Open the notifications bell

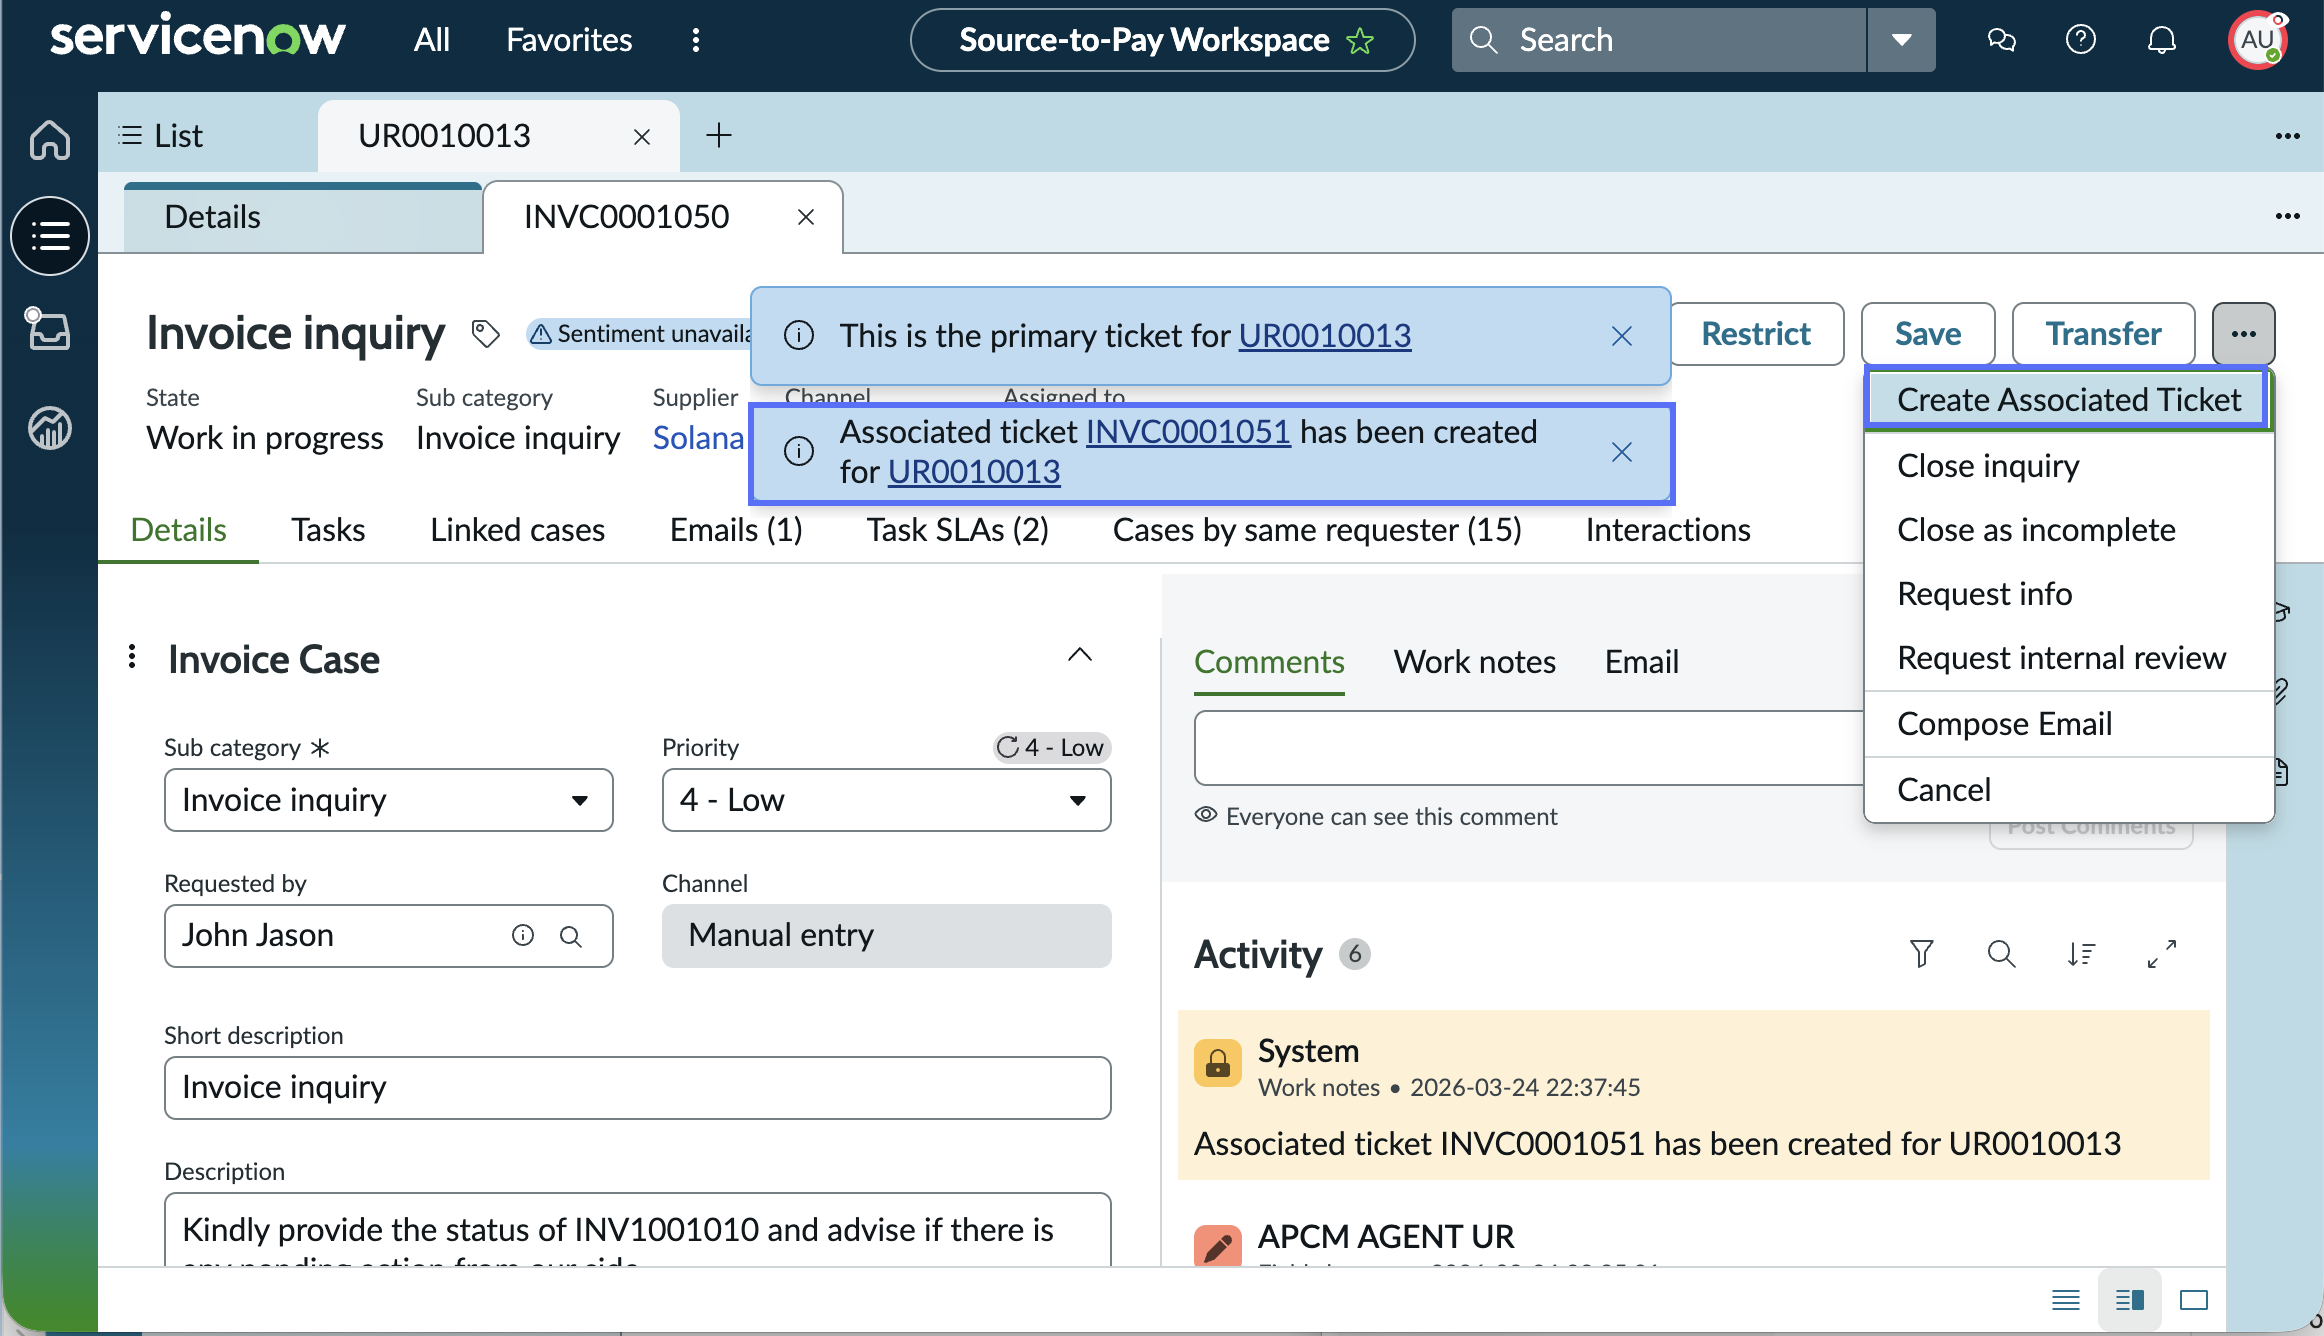click(2162, 40)
